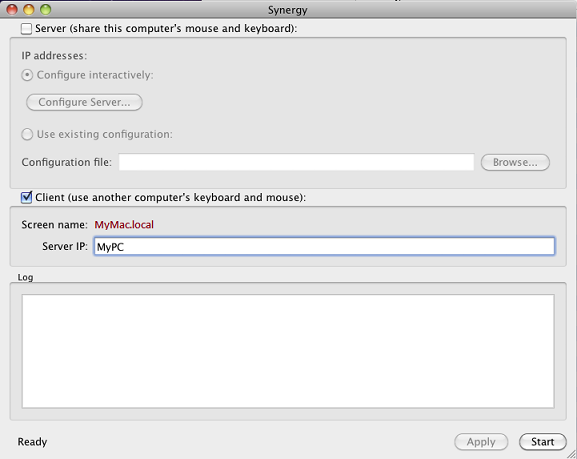Click the resize grip in the window corner
577x459 pixels.
[571, 454]
